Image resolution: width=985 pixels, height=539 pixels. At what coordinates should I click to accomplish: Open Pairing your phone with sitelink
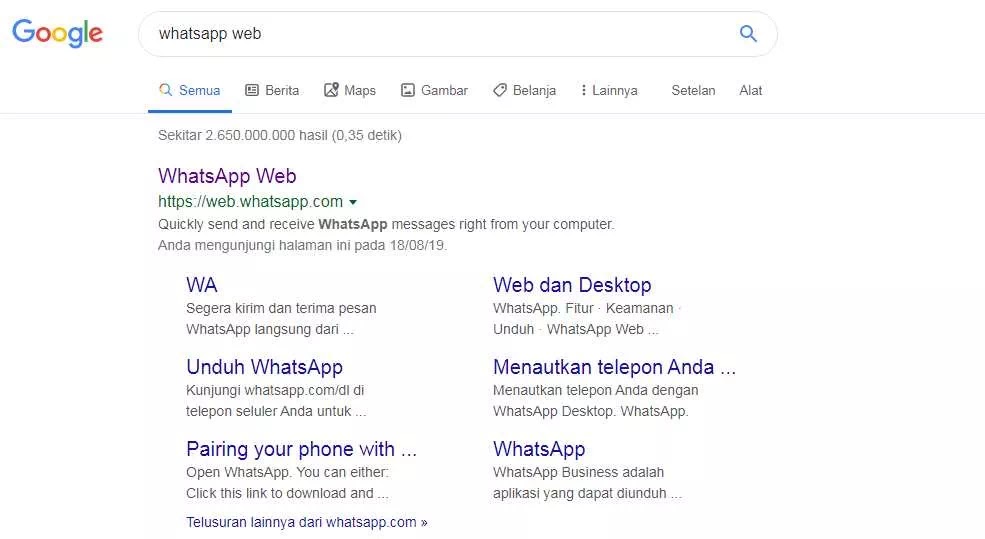302,449
